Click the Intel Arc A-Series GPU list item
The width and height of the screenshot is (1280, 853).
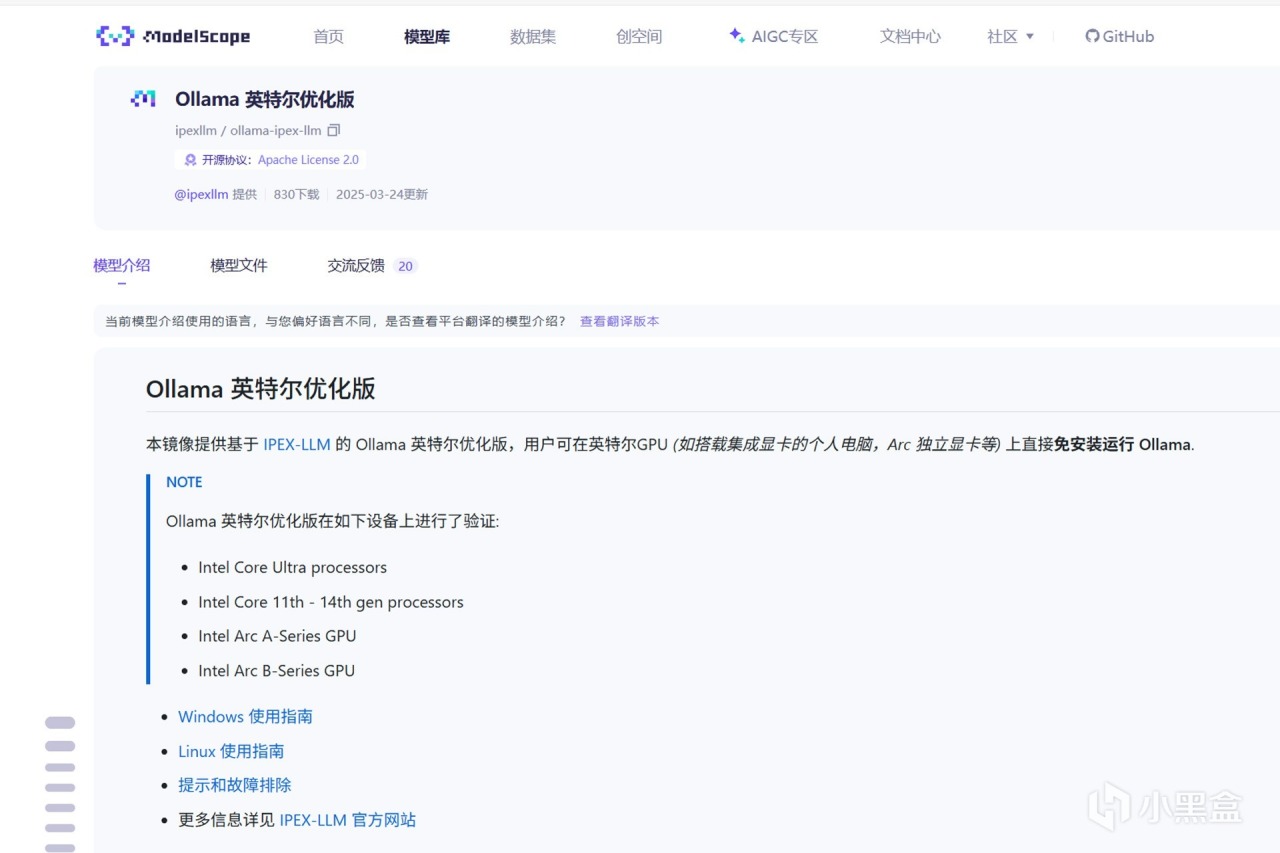point(277,636)
